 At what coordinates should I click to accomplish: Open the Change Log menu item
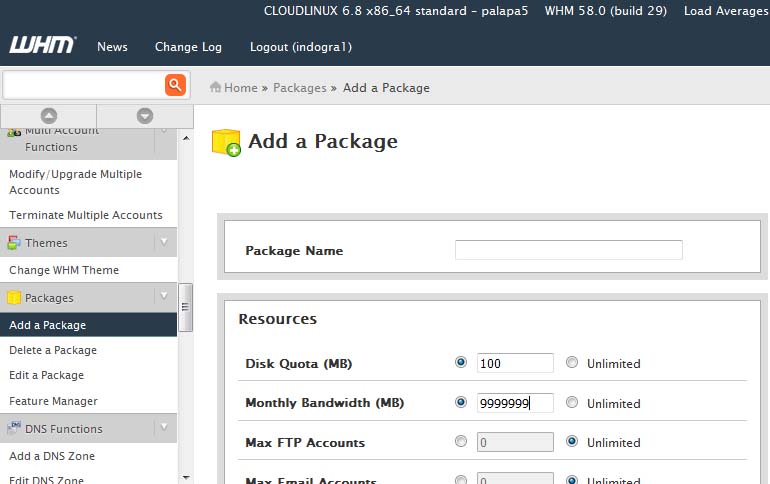[188, 47]
